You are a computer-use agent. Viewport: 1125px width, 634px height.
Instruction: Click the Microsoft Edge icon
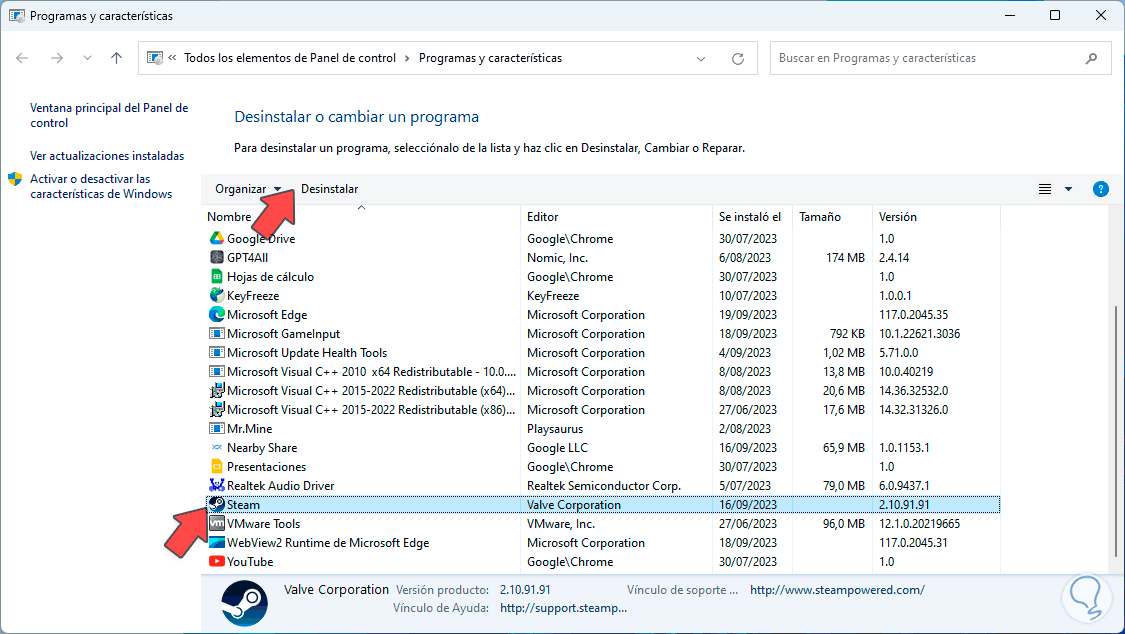(x=216, y=314)
